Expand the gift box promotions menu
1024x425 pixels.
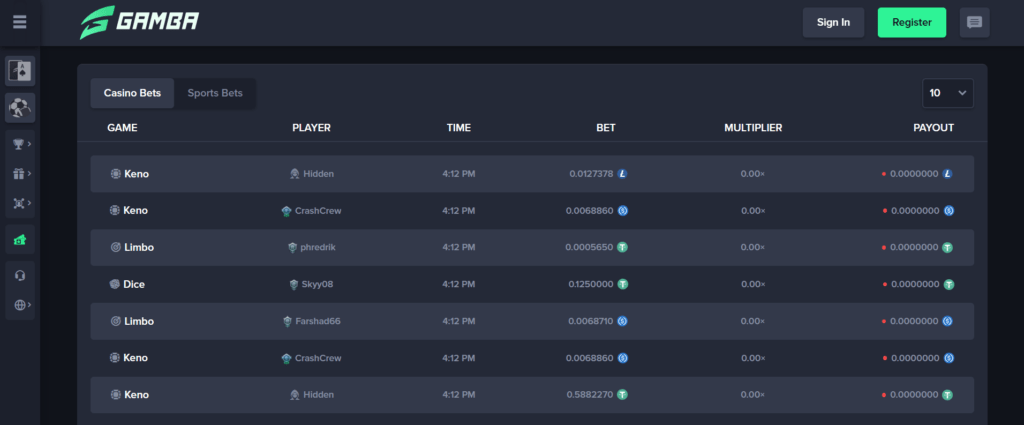pyautogui.click(x=20, y=174)
